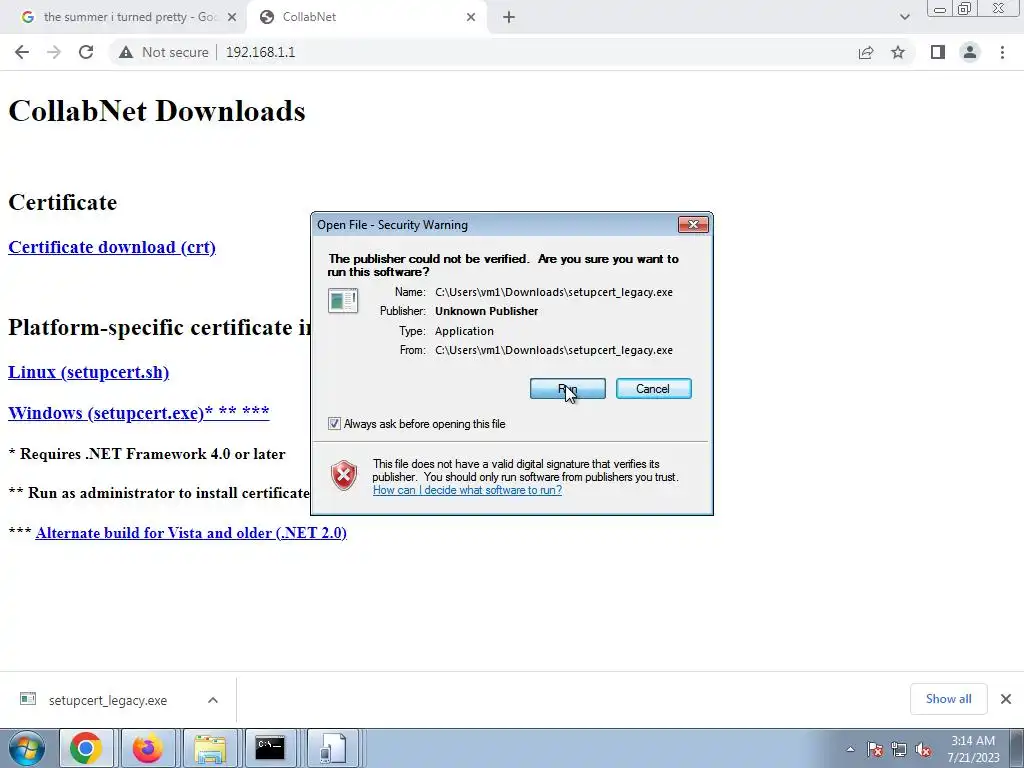Go back using the browser back arrow
This screenshot has width=1024, height=768.
pyautogui.click(x=22, y=52)
